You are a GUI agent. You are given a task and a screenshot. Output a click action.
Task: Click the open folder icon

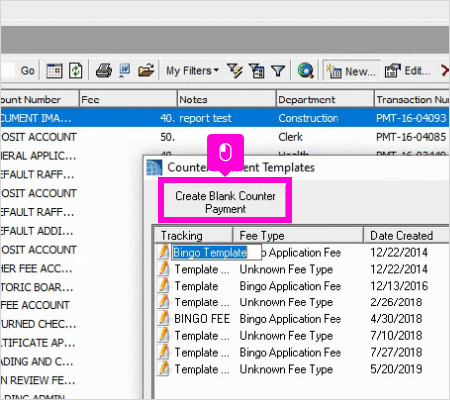pos(146,71)
